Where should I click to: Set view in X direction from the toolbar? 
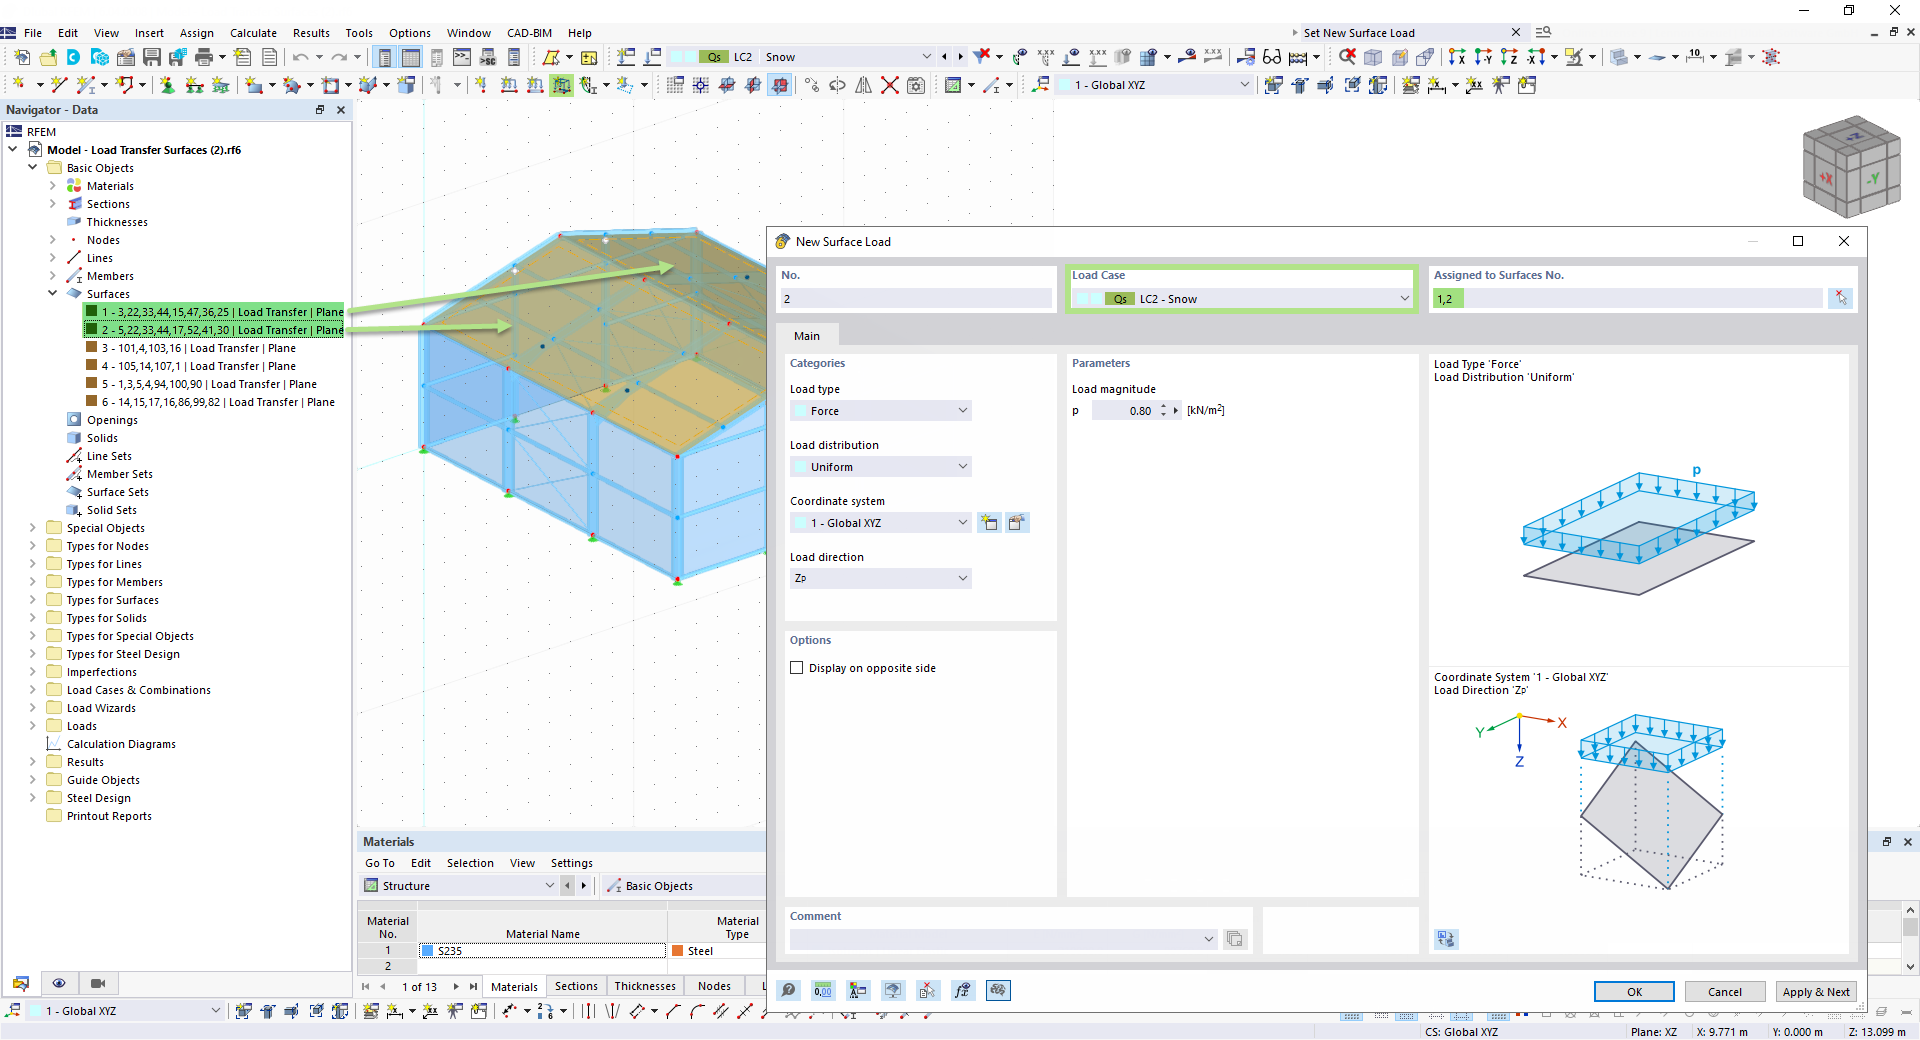pyautogui.click(x=1457, y=57)
